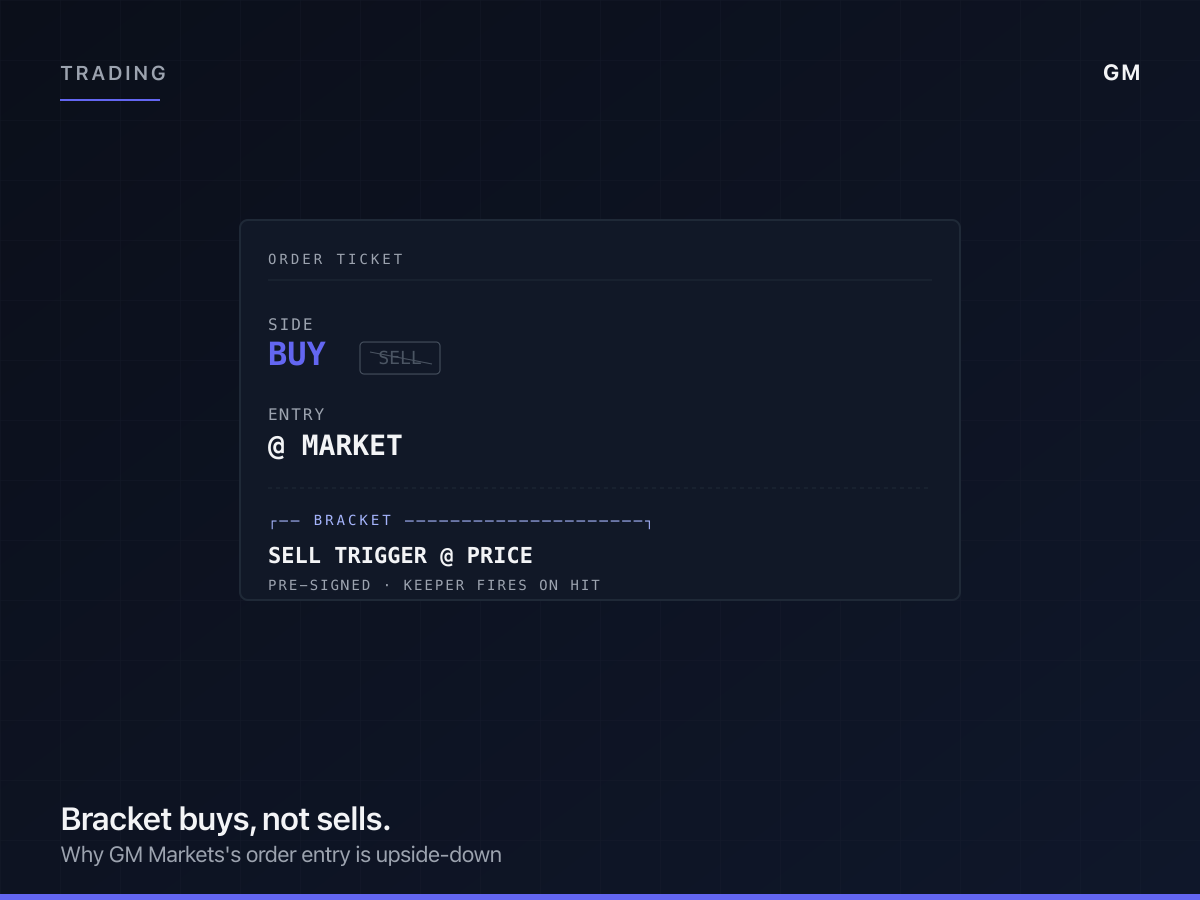Click the bracket's left corner glyph

coord(274,523)
